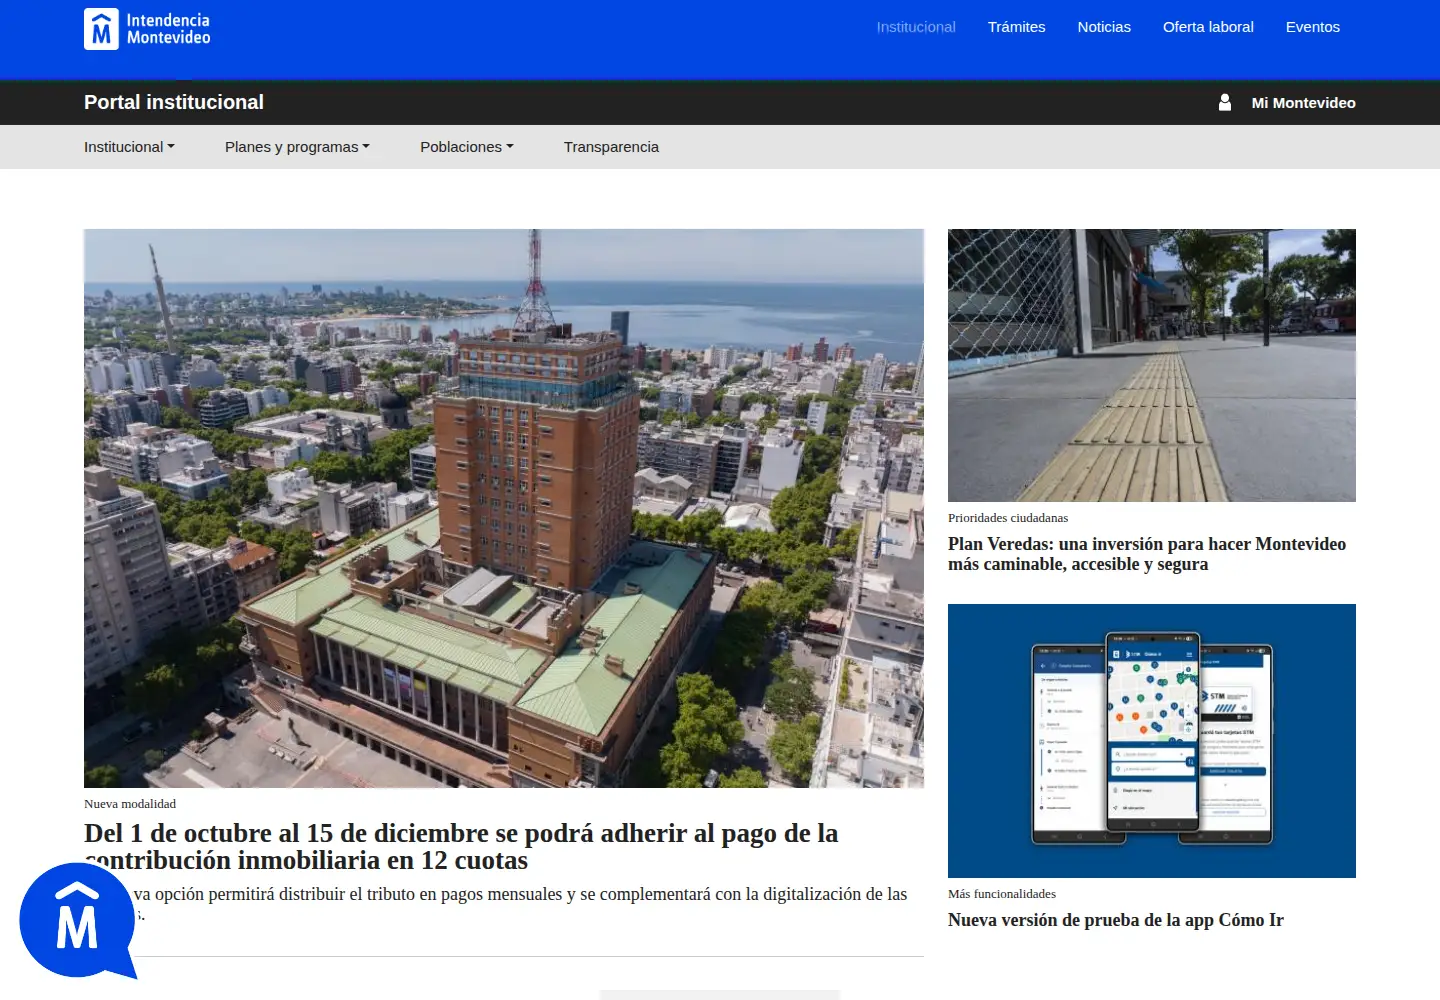1440x1000 pixels.
Task: Open Noticias in the top navigation
Action: pos(1104,27)
